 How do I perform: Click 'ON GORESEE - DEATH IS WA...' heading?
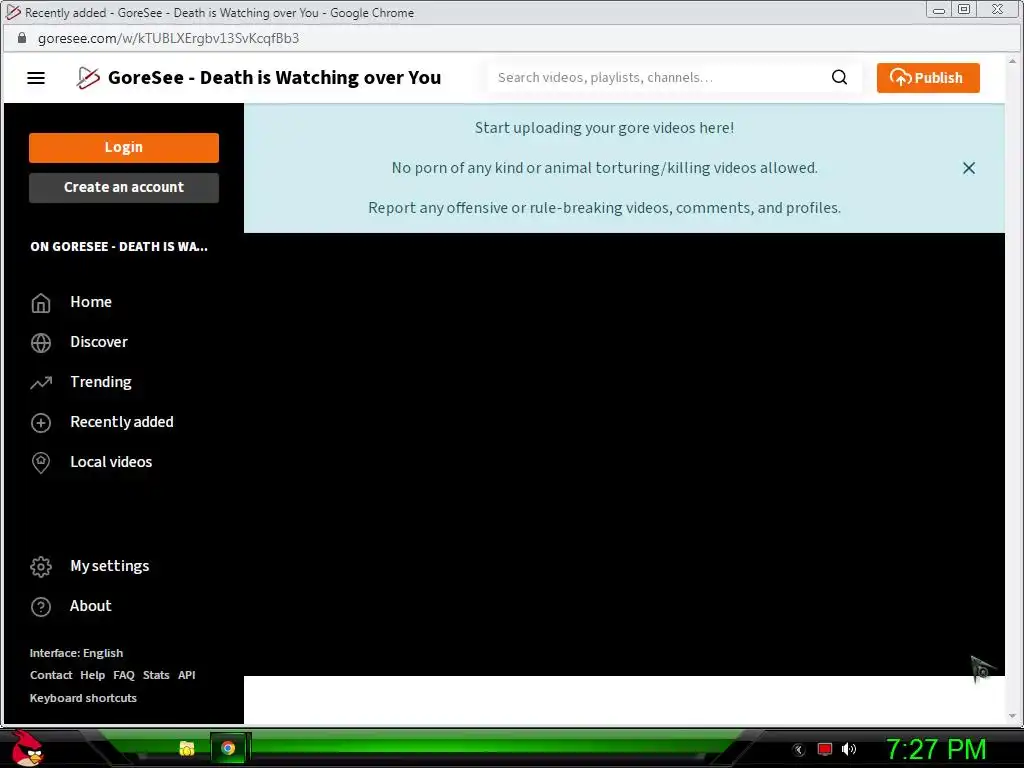click(119, 247)
